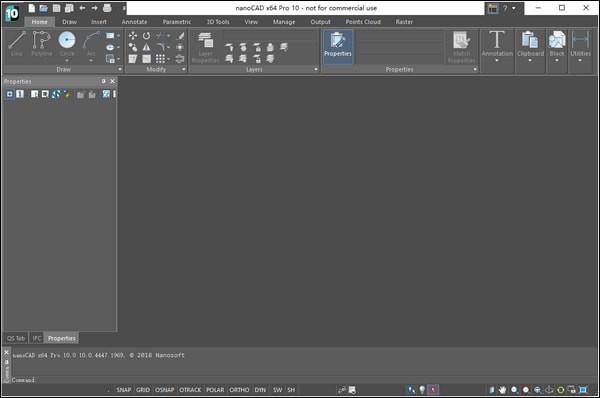Open Layer Properties manager
Screen dimensions: 600x398
(205, 47)
